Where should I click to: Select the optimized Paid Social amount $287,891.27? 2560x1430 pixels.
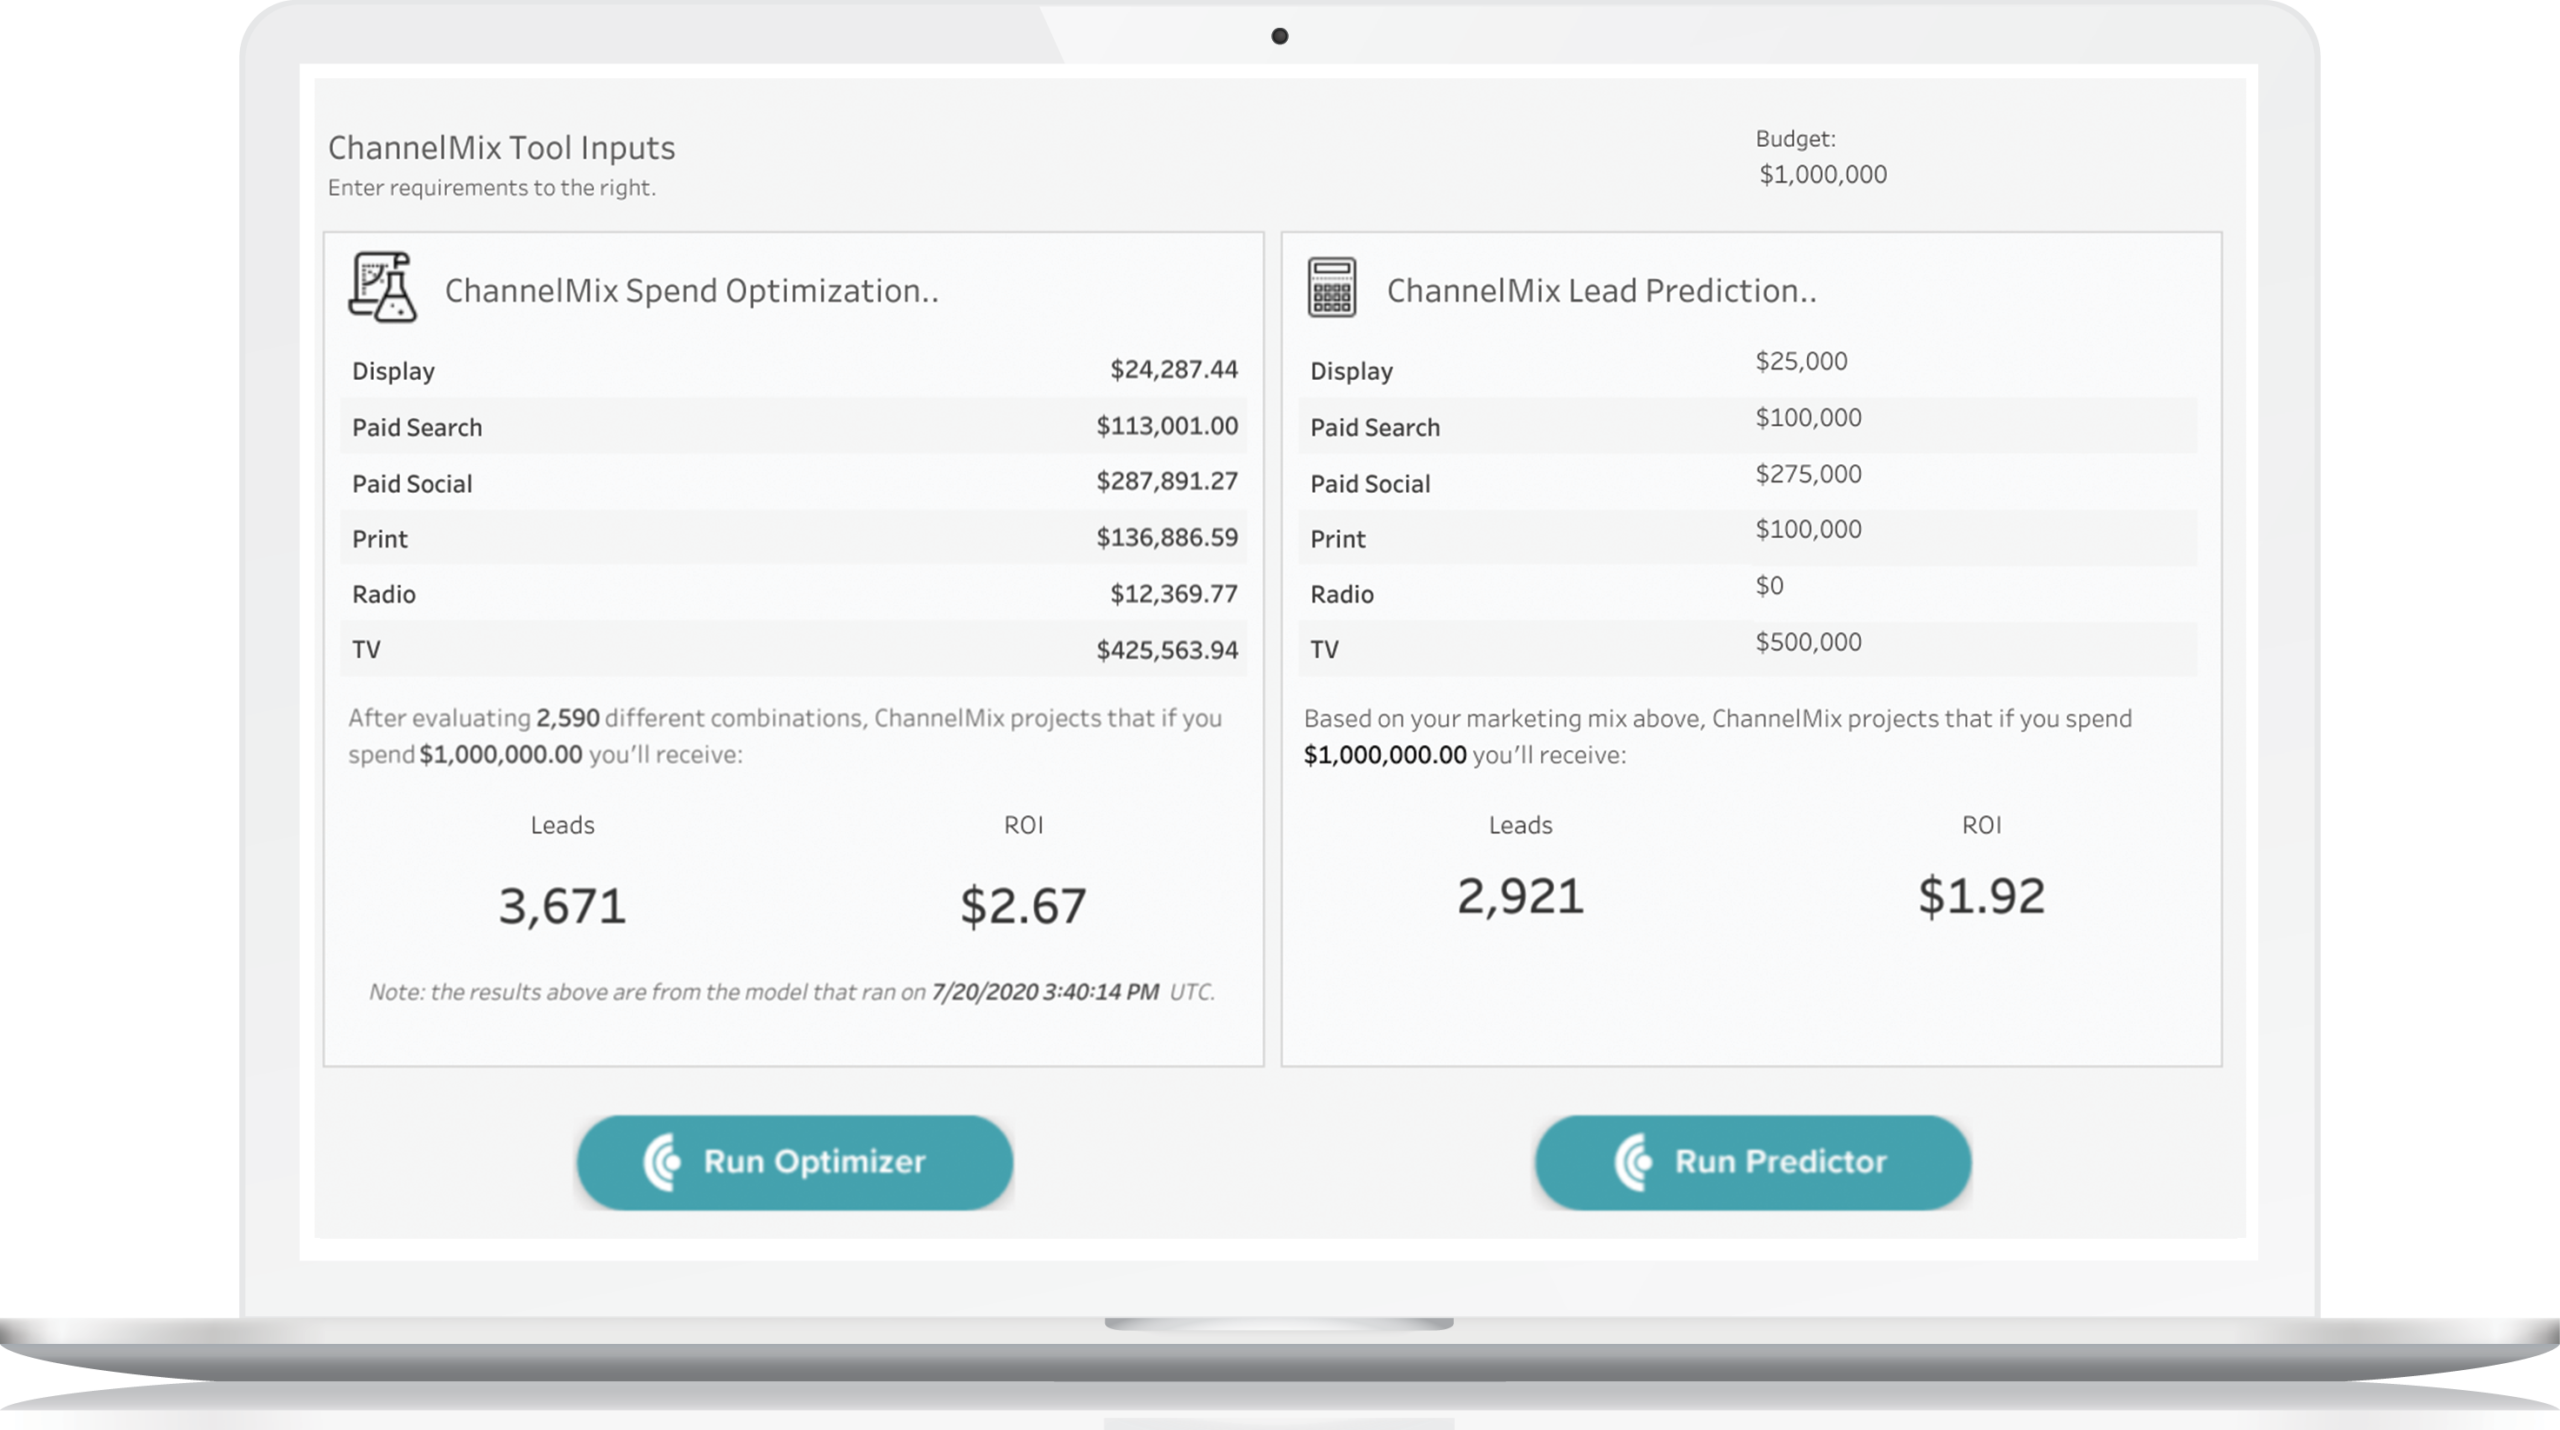click(x=1167, y=481)
